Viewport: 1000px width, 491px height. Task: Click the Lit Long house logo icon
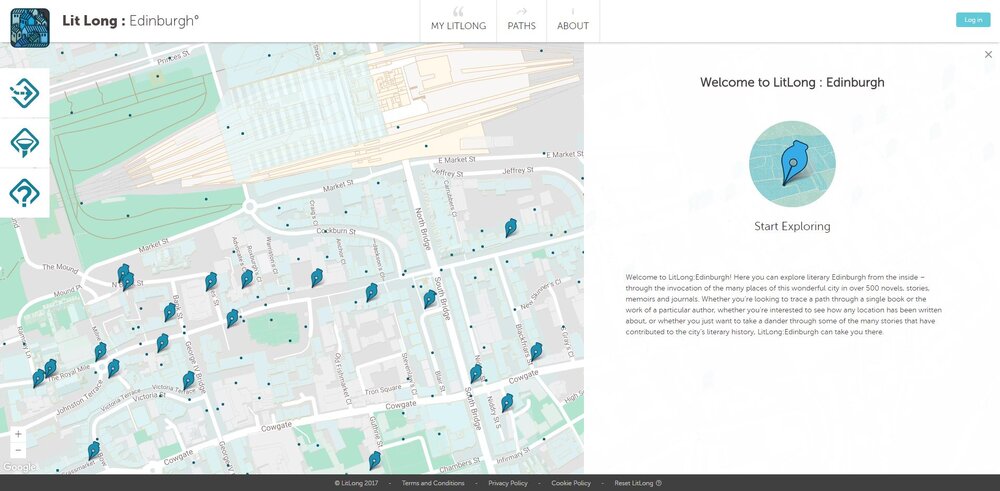30,27
